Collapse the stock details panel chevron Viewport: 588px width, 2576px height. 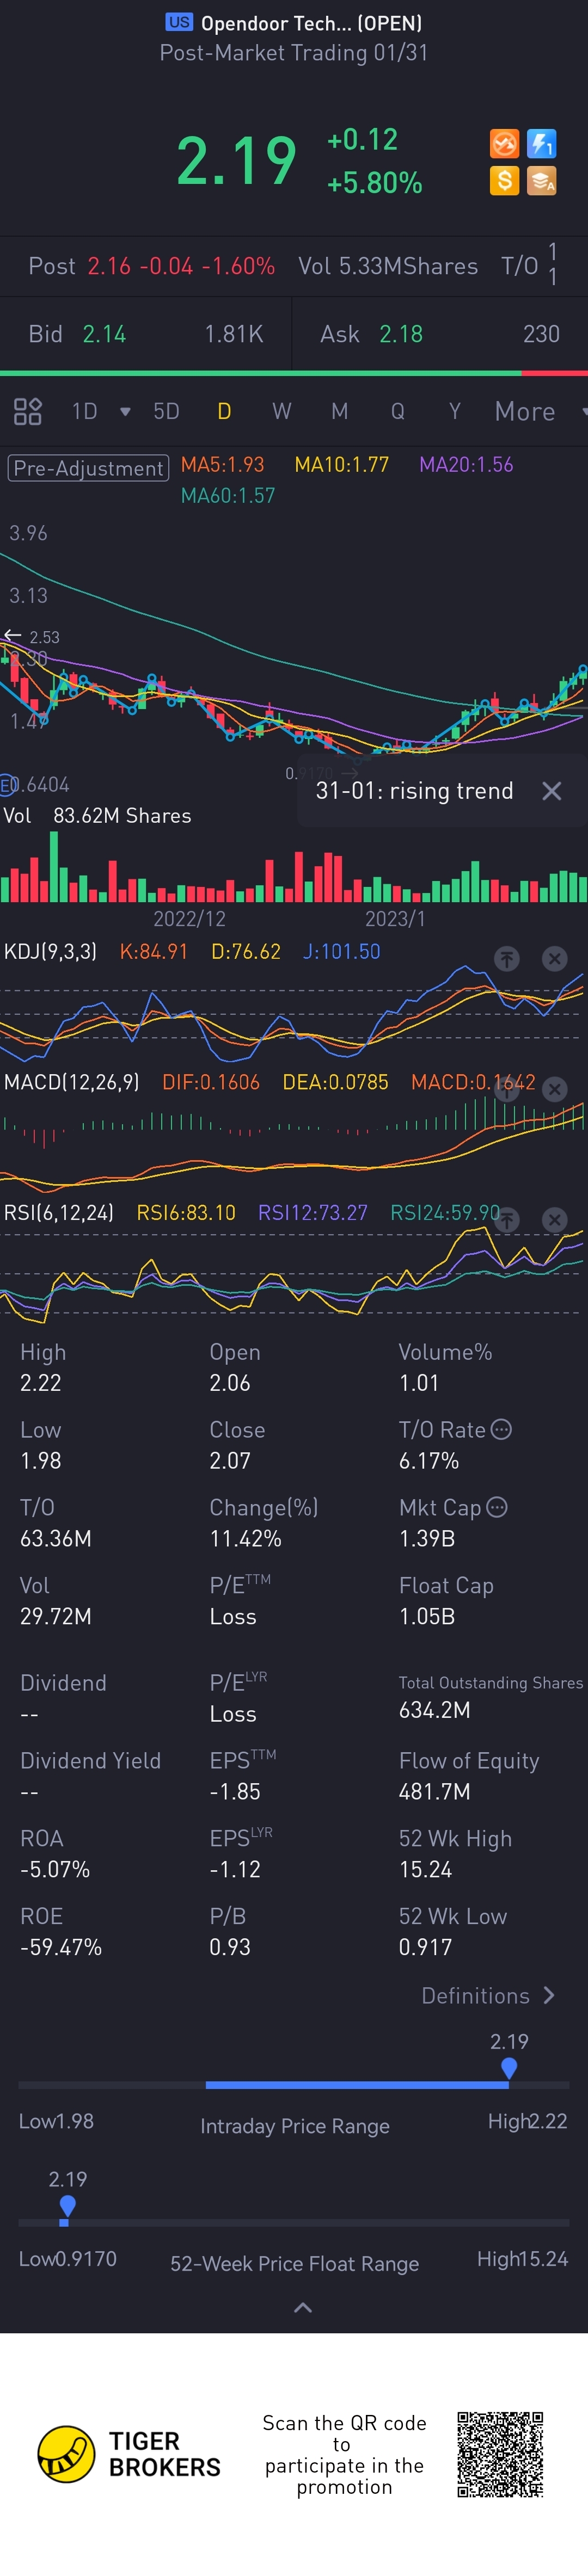tap(303, 2308)
